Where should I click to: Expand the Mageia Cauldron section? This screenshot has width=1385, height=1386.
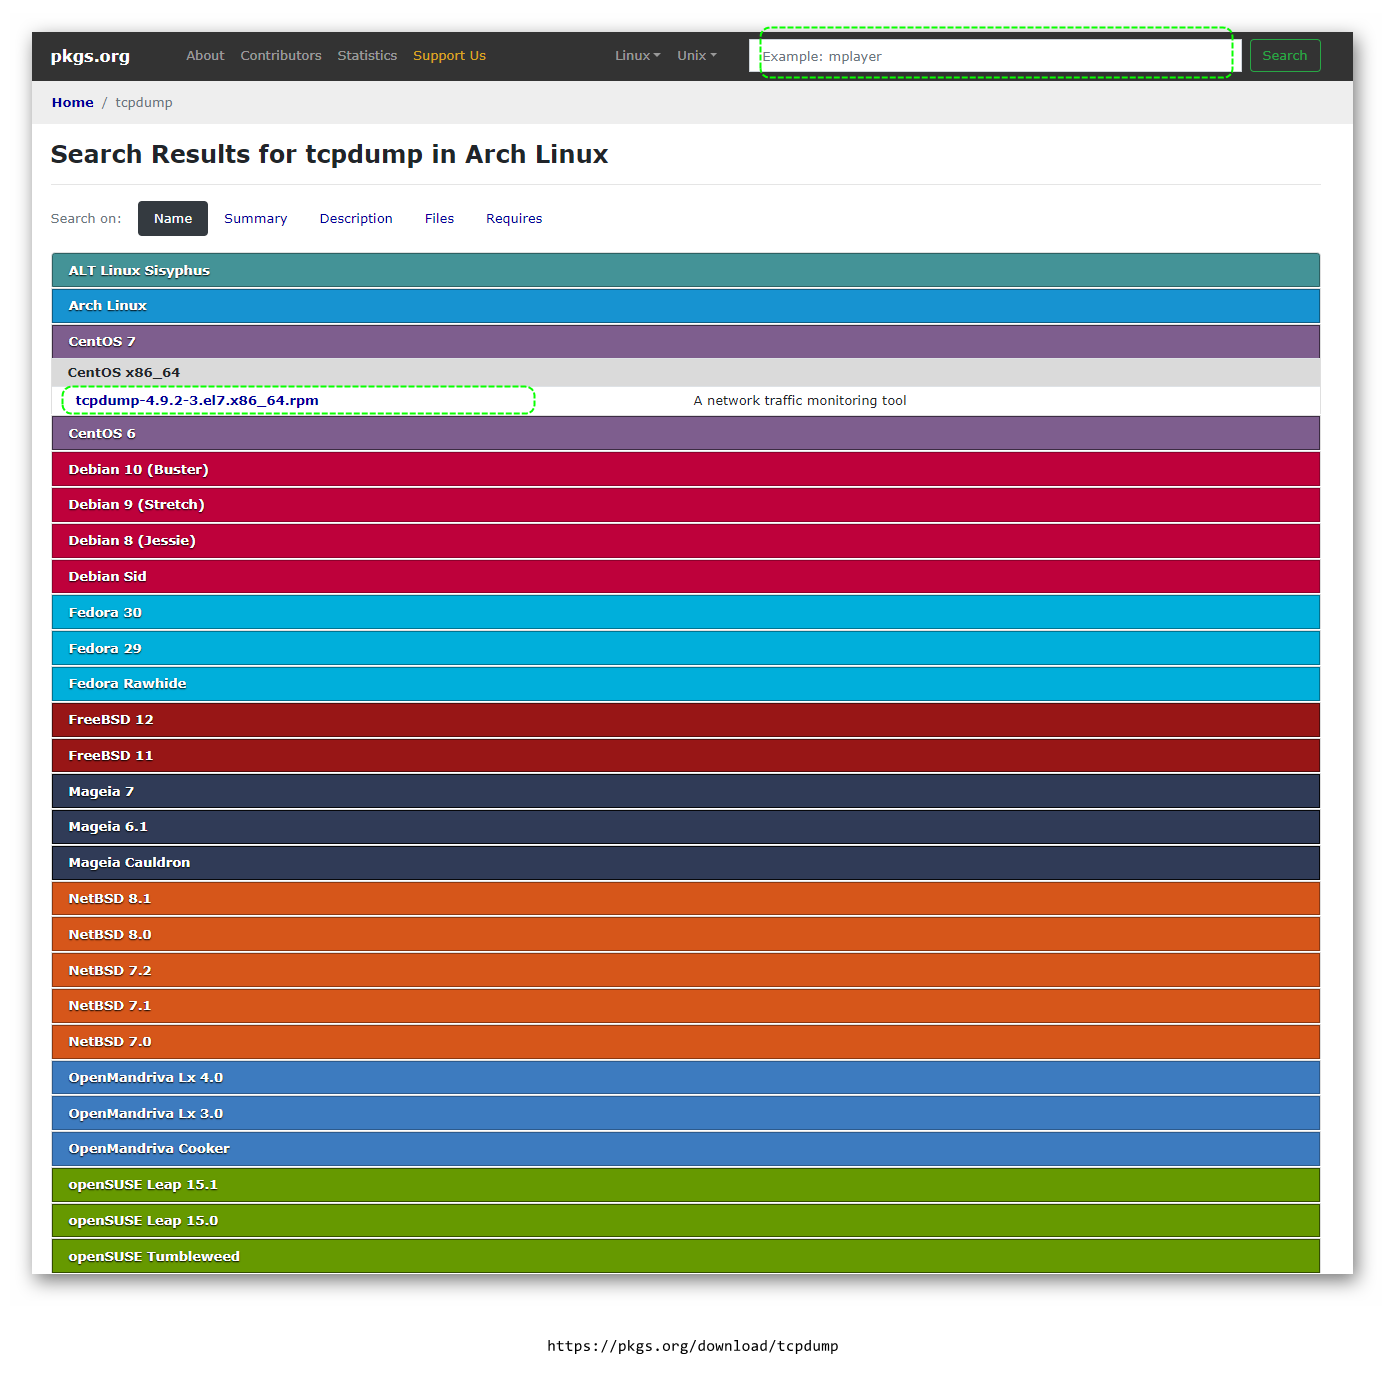pyautogui.click(x=686, y=863)
